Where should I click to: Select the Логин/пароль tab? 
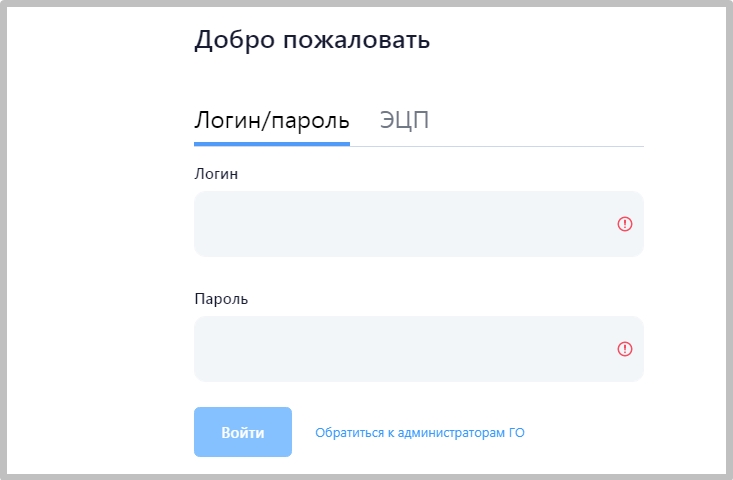(x=271, y=121)
